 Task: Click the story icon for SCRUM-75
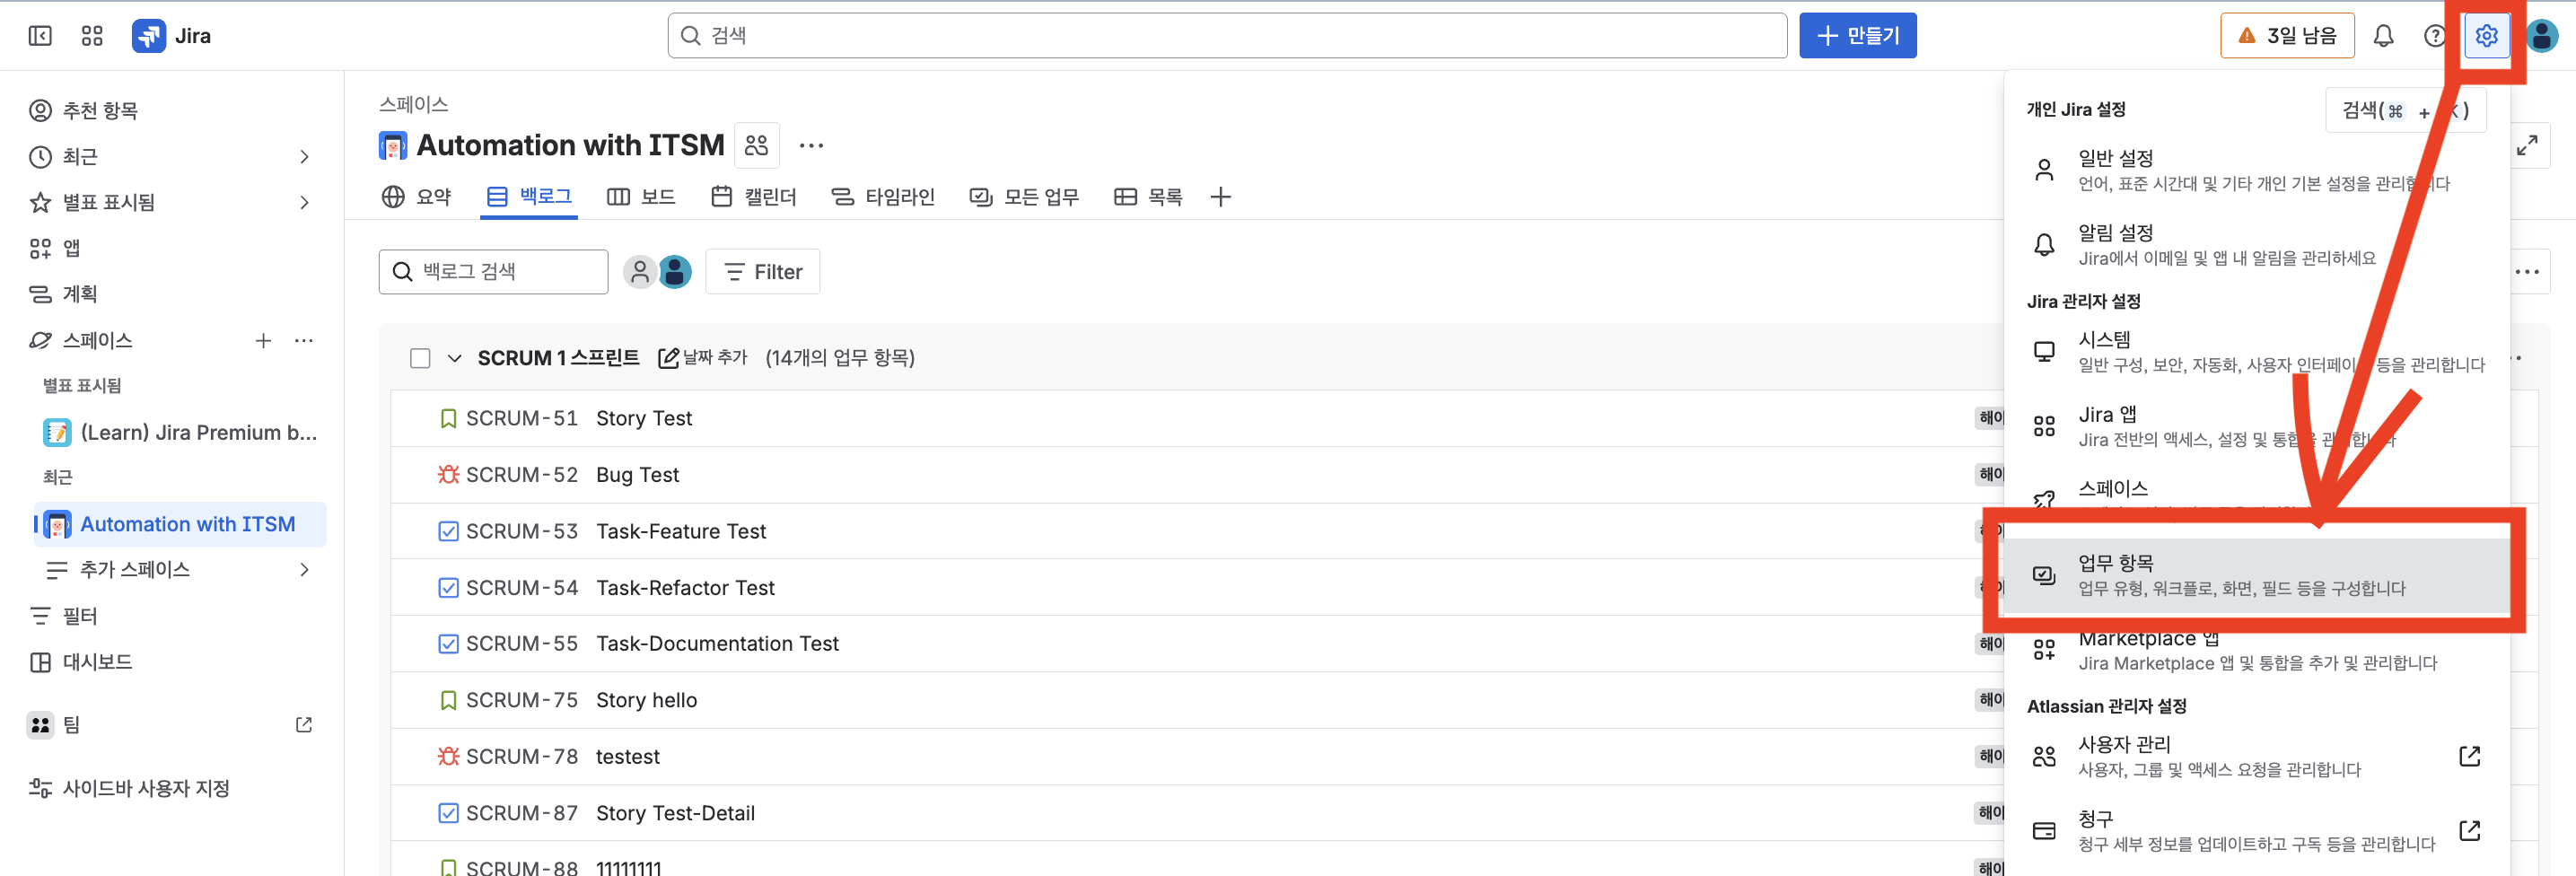tap(448, 700)
